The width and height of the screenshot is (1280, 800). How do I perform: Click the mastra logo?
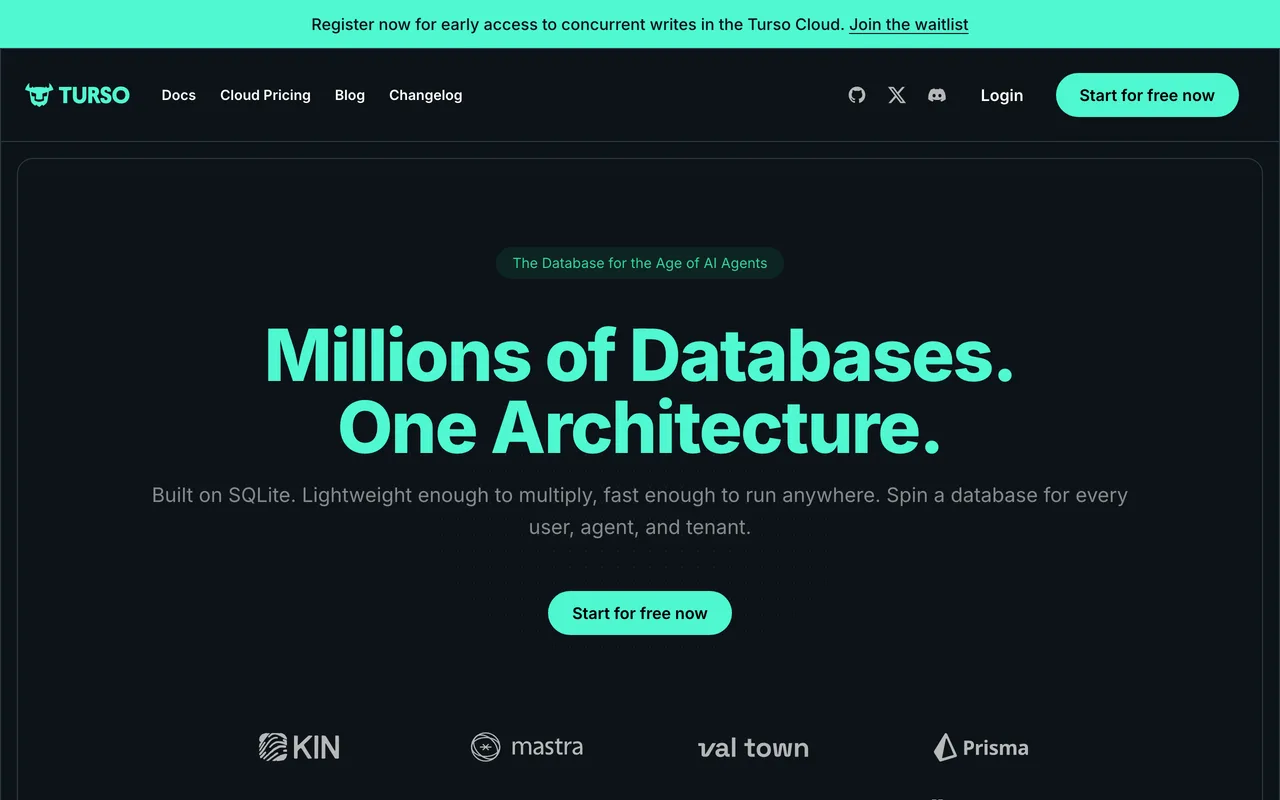527,747
